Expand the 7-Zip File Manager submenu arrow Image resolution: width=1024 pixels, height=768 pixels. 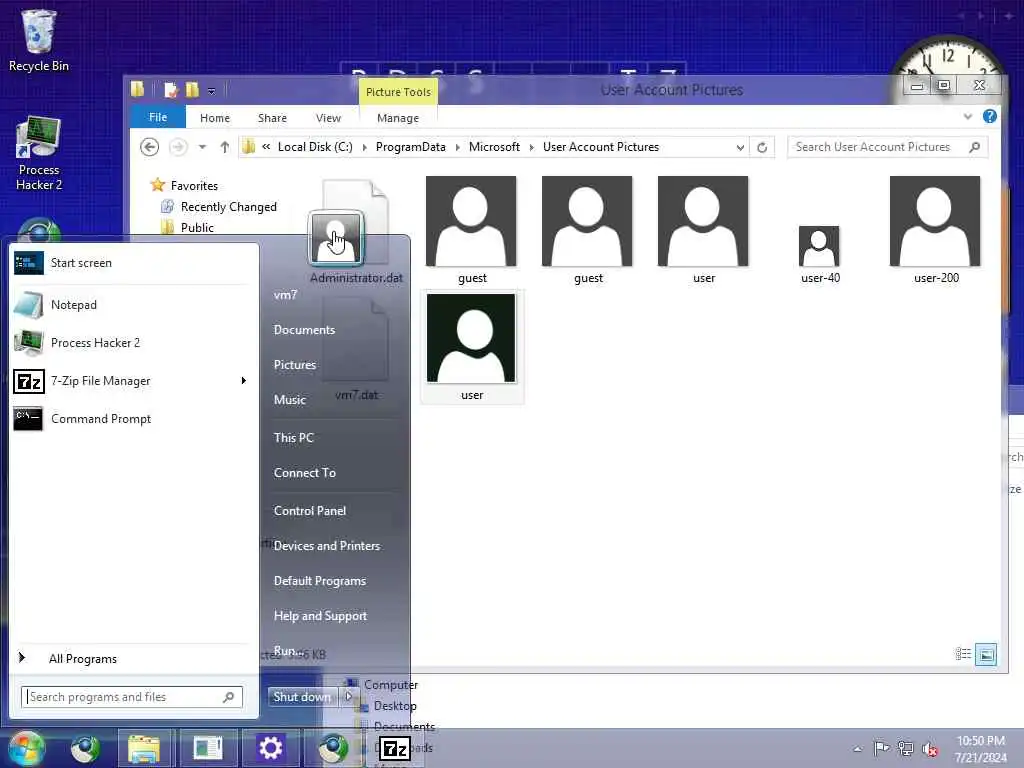[244, 381]
